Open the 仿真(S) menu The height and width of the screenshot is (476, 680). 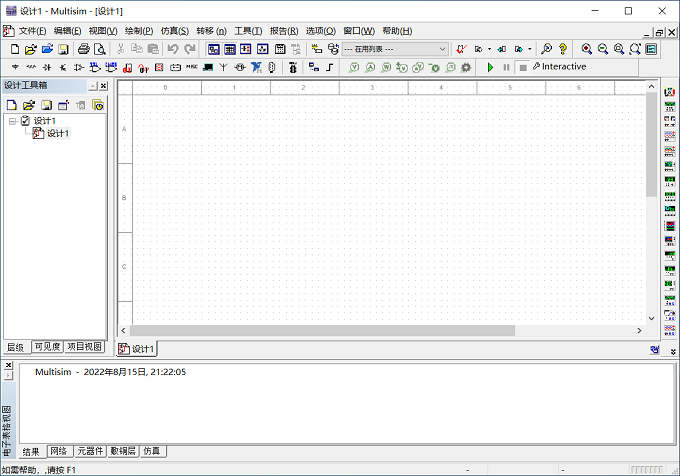(175, 31)
